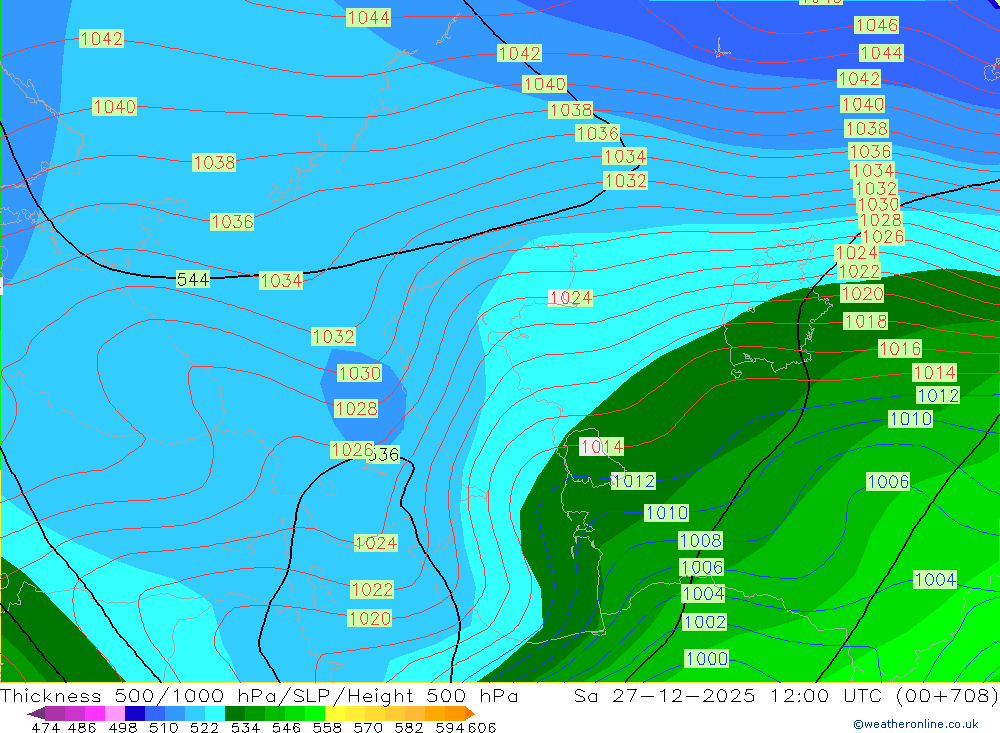Pick the light pink legend swatch
1000x733 pixels.
(115, 713)
